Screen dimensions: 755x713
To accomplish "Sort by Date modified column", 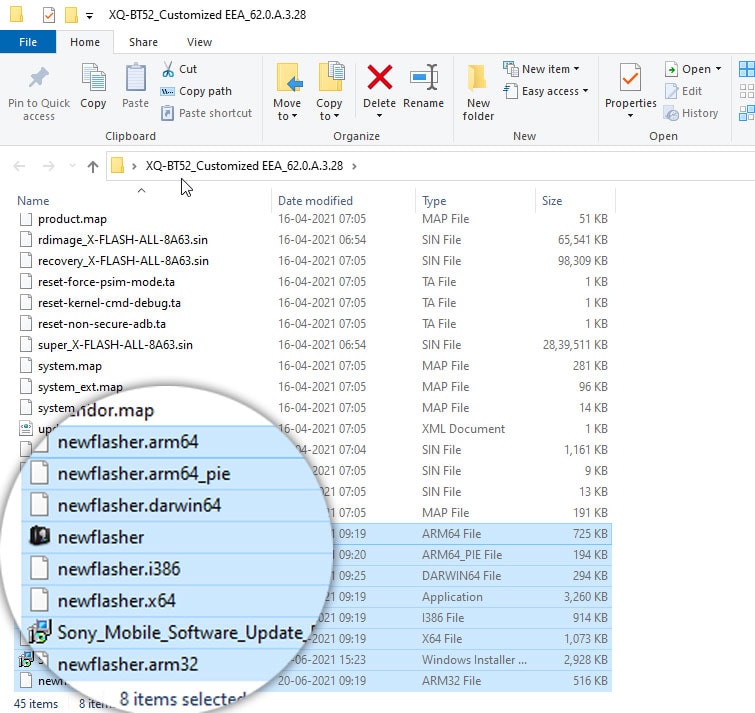I will (315, 201).
